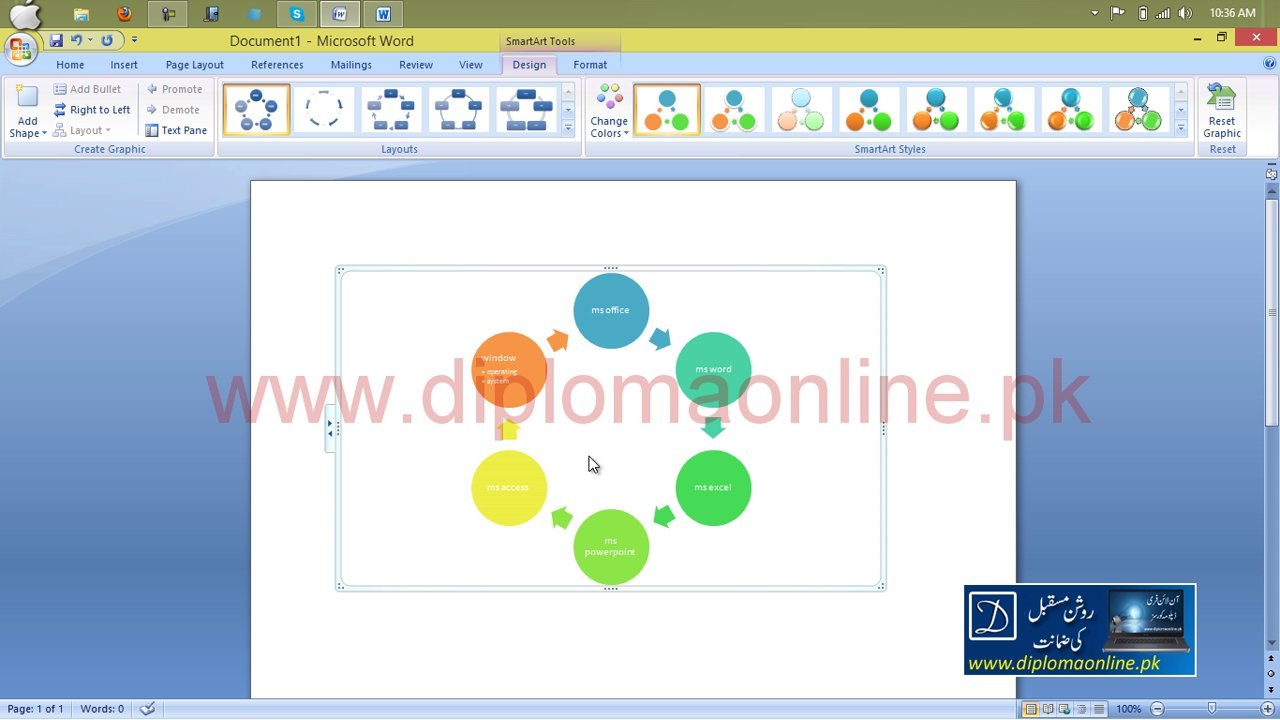Select the 'ms word' circle shape
Screen dimensions: 1280x720
click(713, 369)
